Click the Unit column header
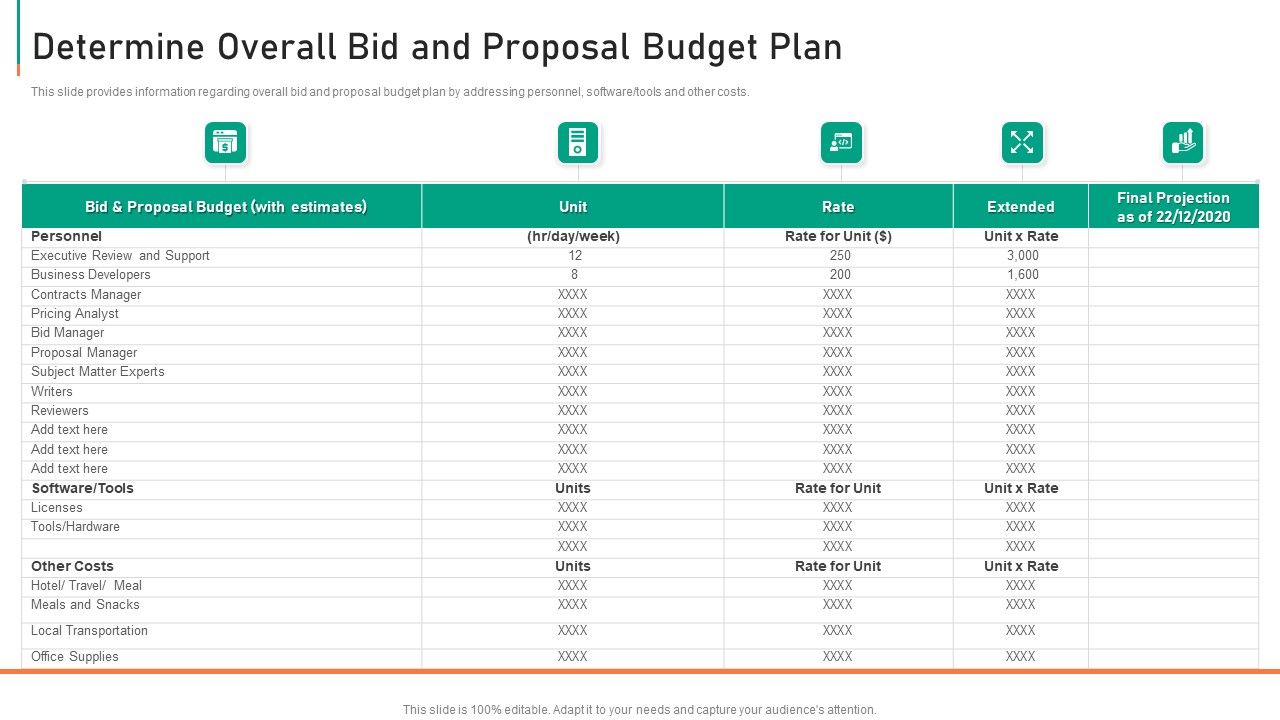 [x=573, y=207]
